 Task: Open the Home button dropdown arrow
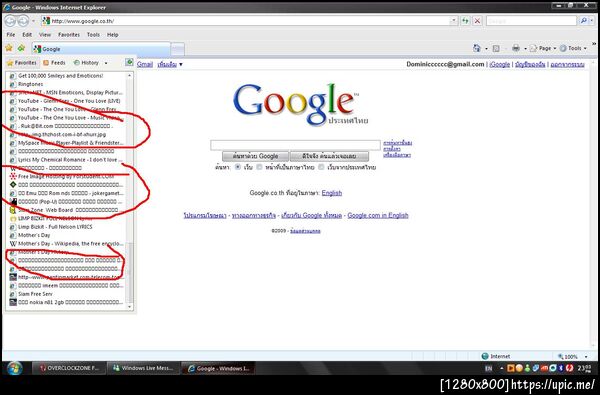486,49
